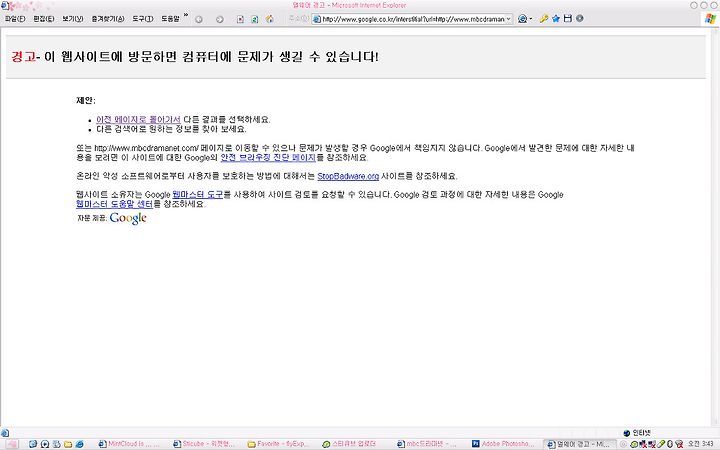720x450 pixels.
Task: Click the media player quick launch icon
Action: 45,444
